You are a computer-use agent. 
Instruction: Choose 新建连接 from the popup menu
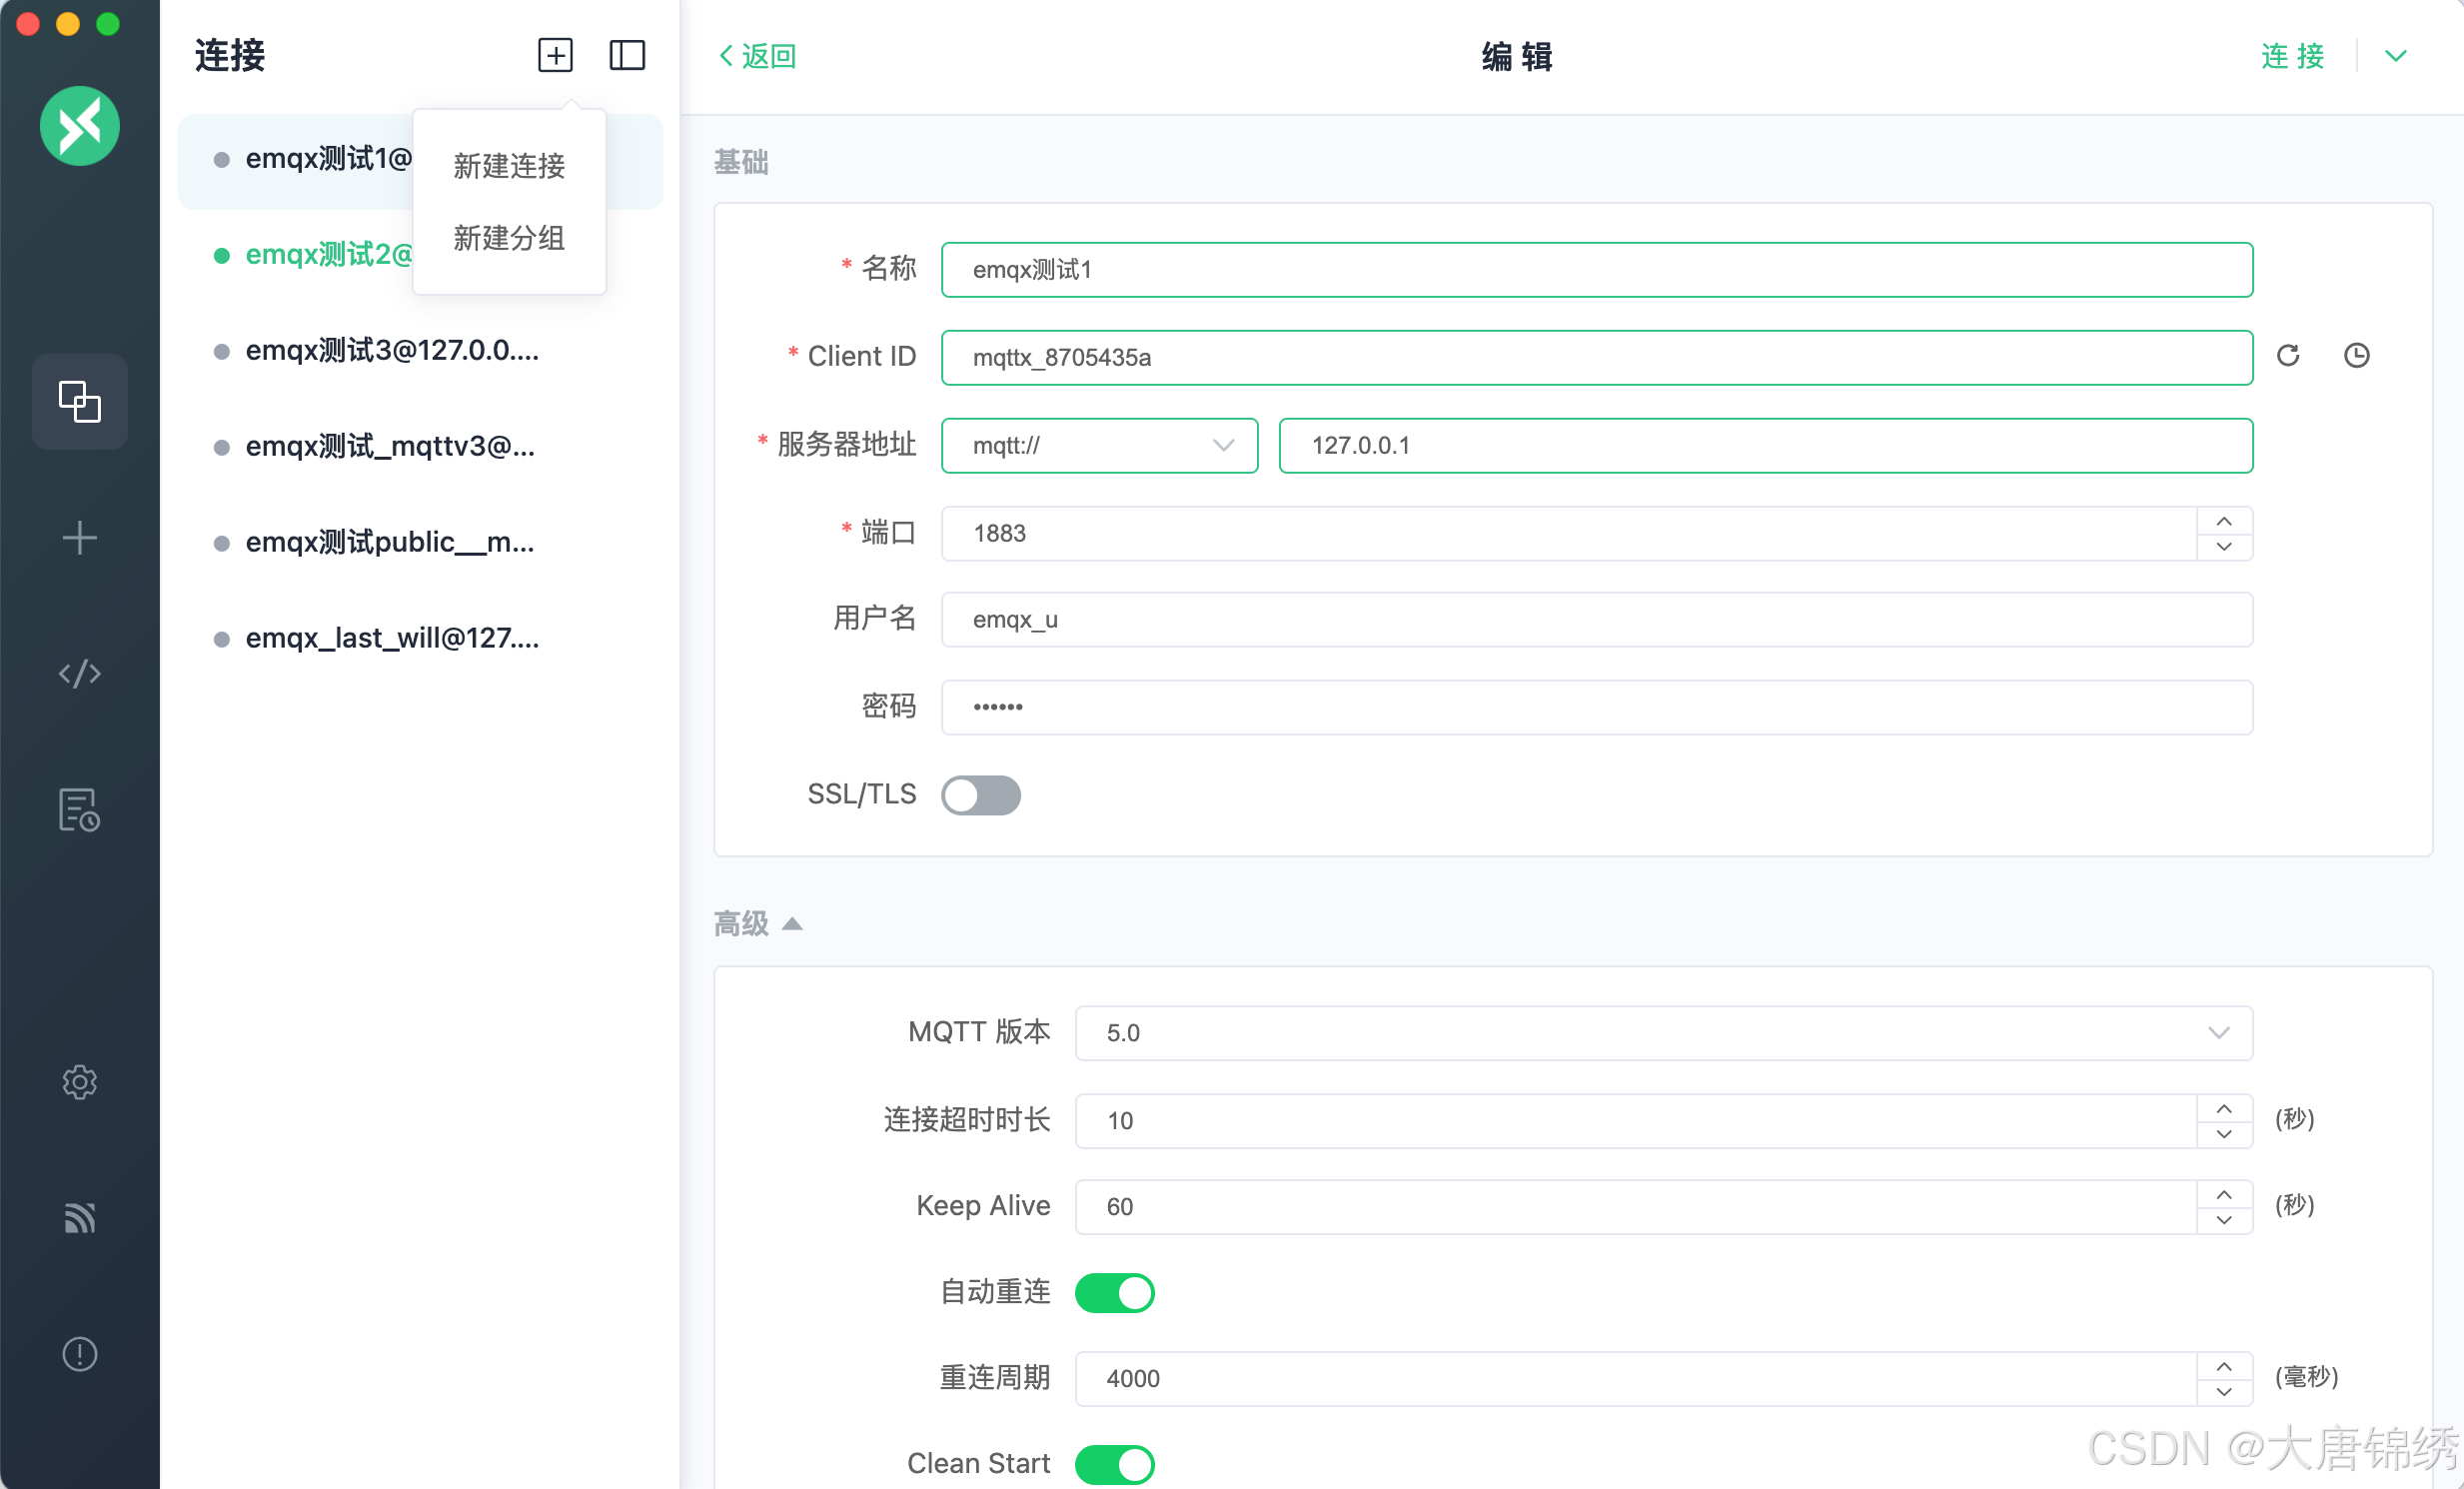click(509, 166)
